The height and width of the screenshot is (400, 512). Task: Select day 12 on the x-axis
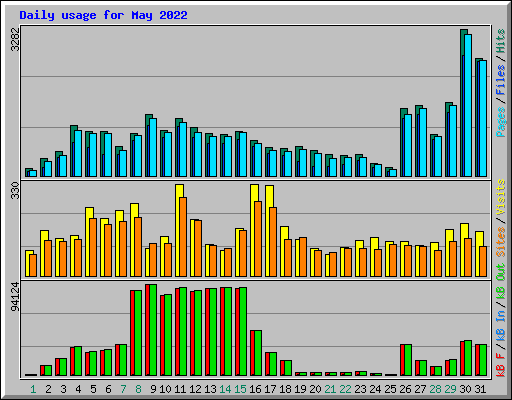195,389
